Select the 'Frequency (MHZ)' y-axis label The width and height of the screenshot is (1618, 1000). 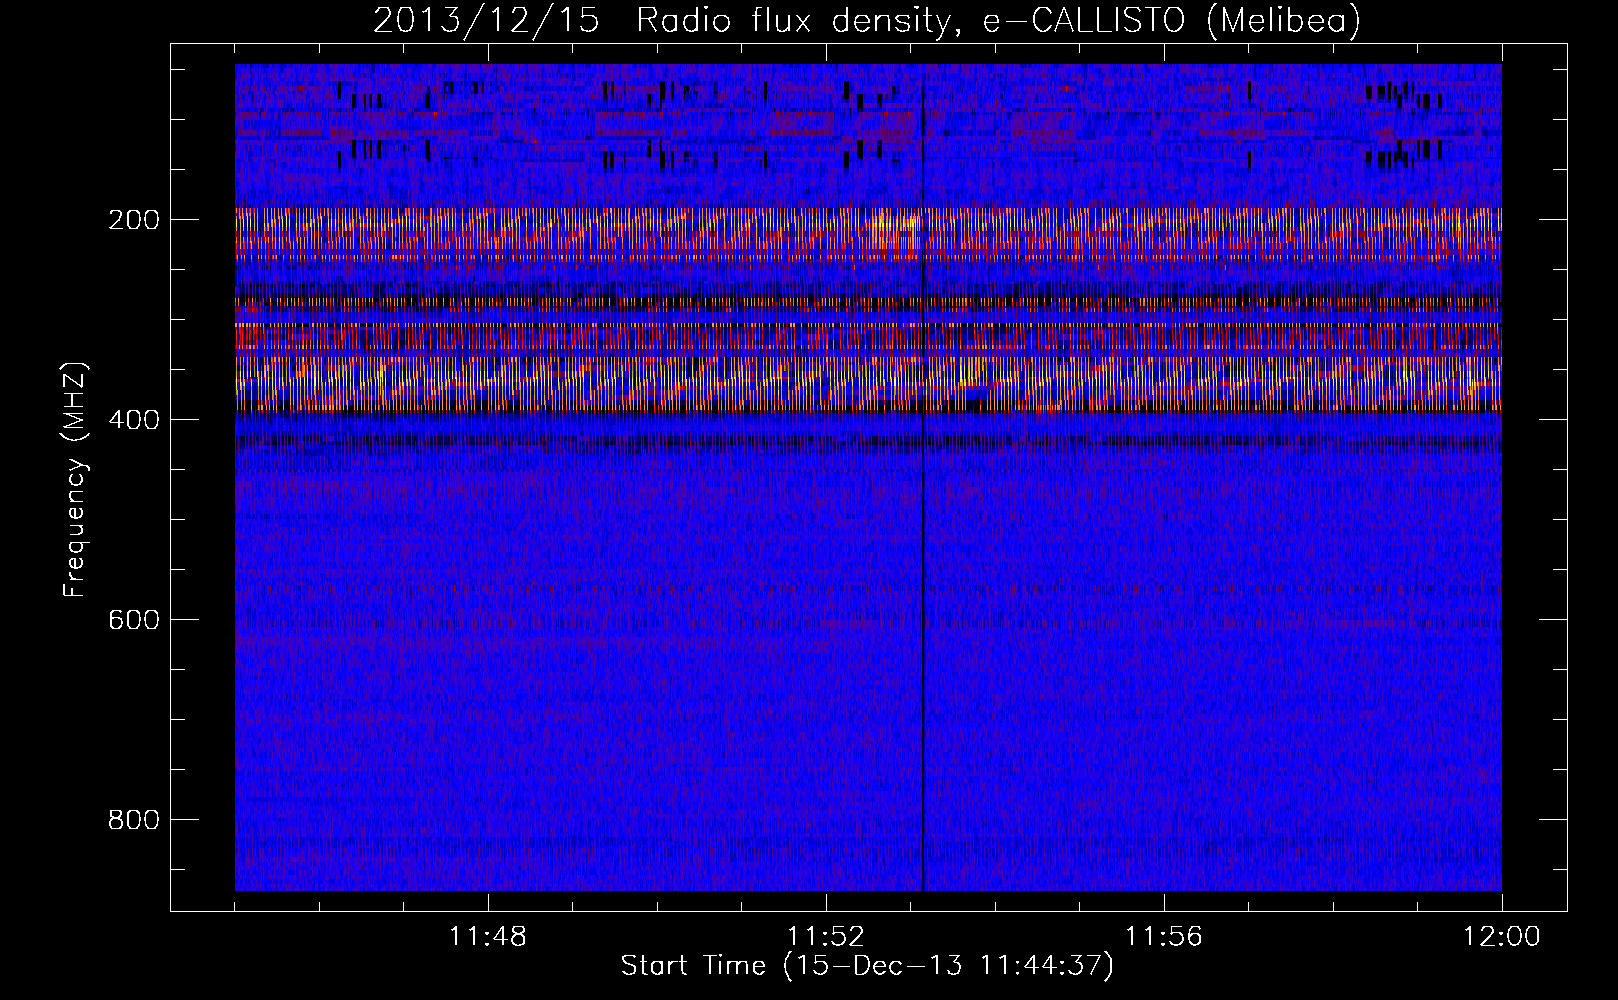74,480
